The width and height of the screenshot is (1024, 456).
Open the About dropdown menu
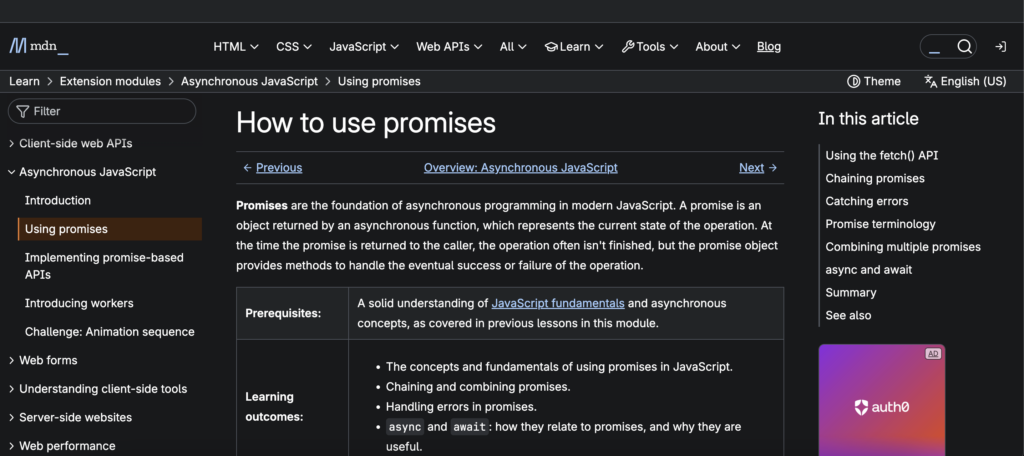718,47
